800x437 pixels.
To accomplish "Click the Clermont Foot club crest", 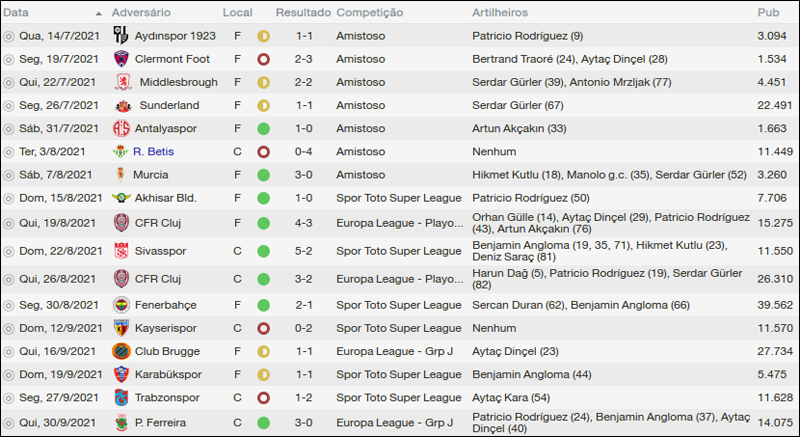I will pyautogui.click(x=122, y=58).
